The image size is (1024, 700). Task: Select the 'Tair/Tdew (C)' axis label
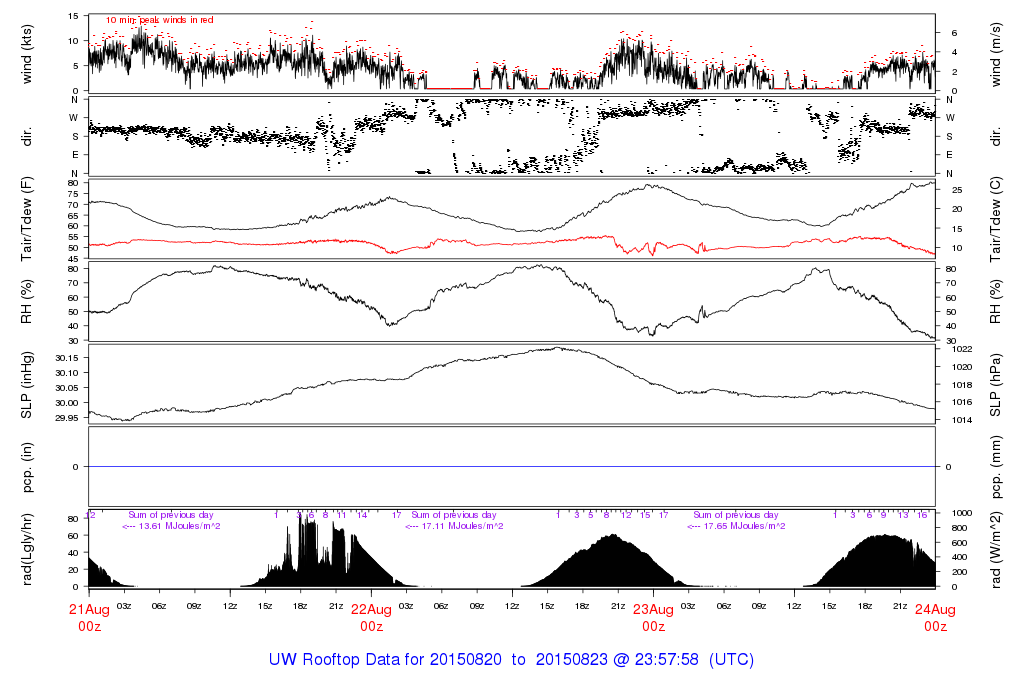[x=998, y=220]
